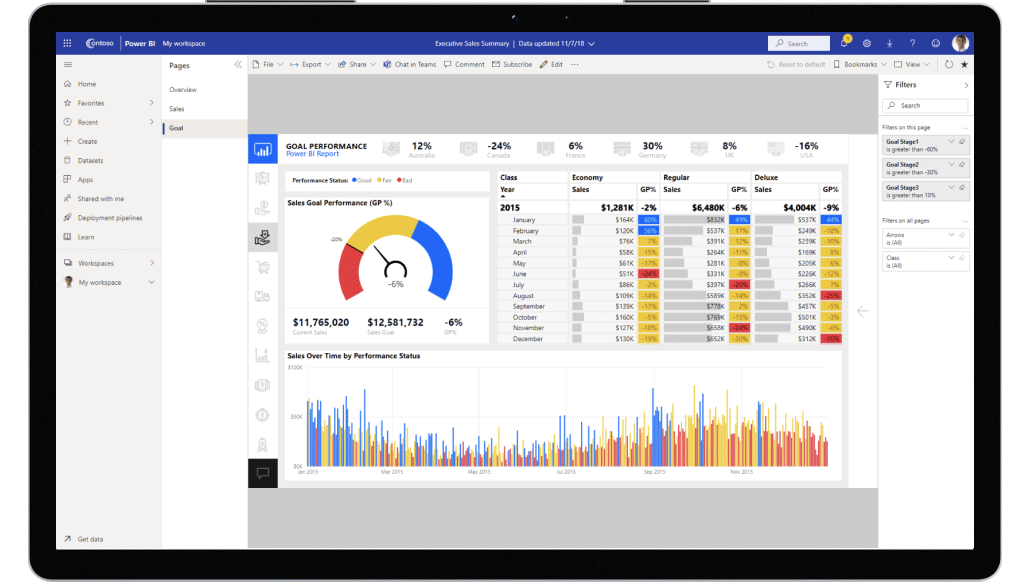The width and height of the screenshot is (1032, 582).
Task: Click the filter Search input field
Action: tap(925, 105)
